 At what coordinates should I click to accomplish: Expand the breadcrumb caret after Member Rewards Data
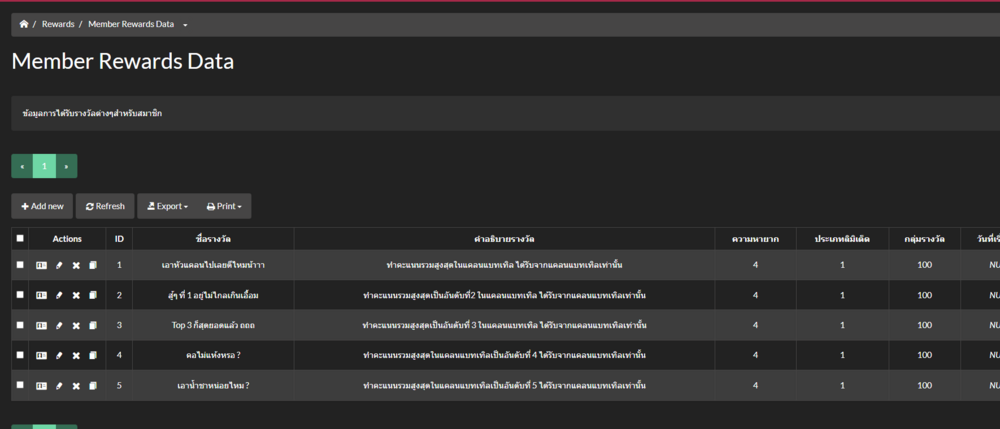185,24
